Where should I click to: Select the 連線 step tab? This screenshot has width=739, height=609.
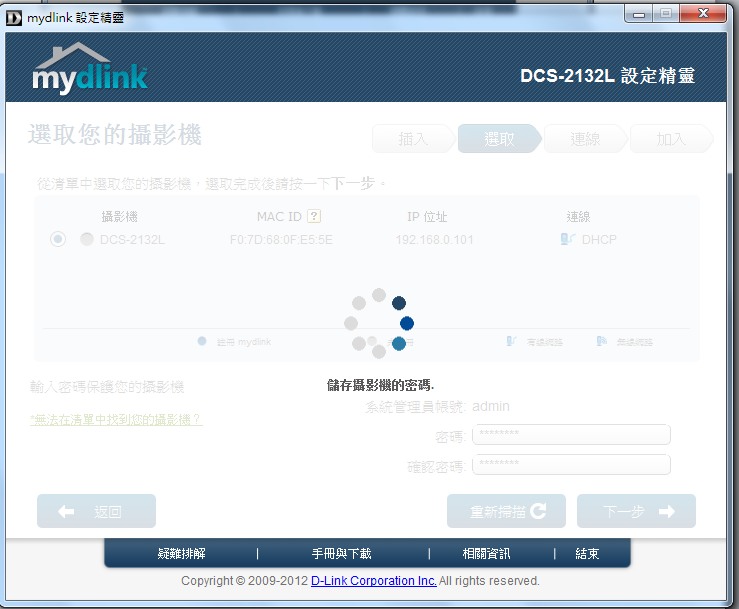(x=586, y=139)
